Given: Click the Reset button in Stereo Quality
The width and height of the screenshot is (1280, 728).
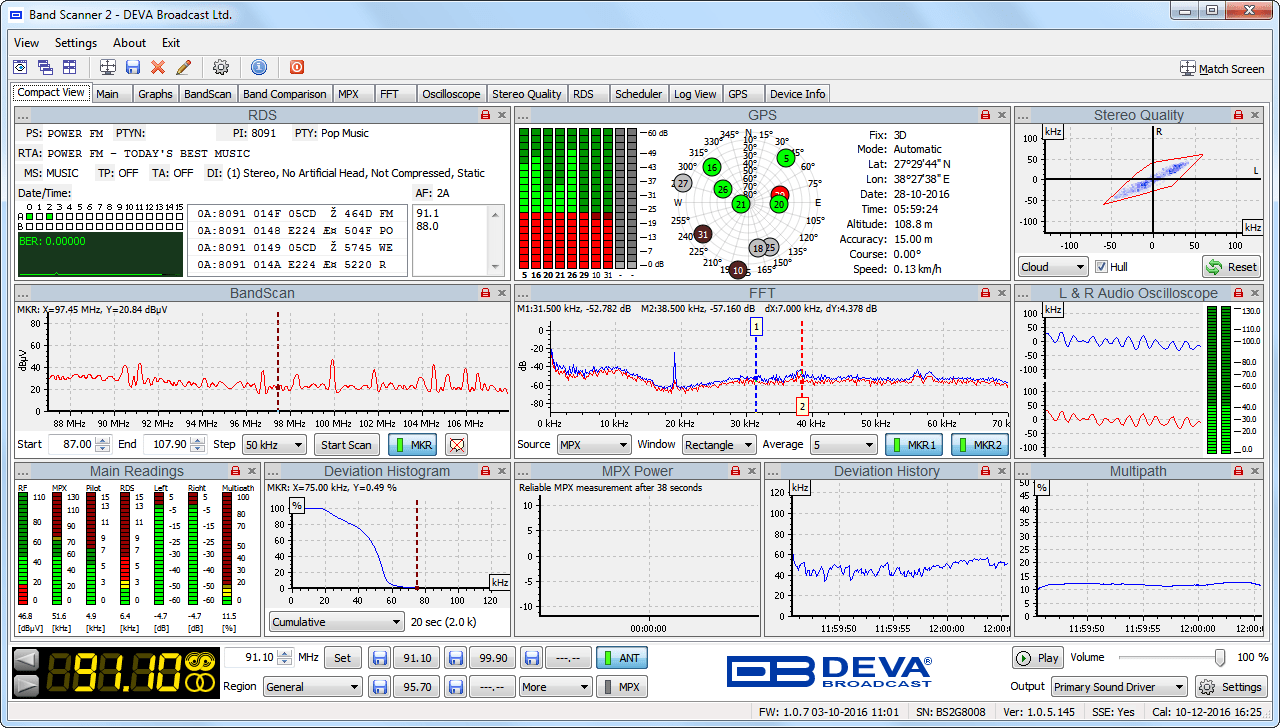Looking at the screenshot, I should point(1232,267).
